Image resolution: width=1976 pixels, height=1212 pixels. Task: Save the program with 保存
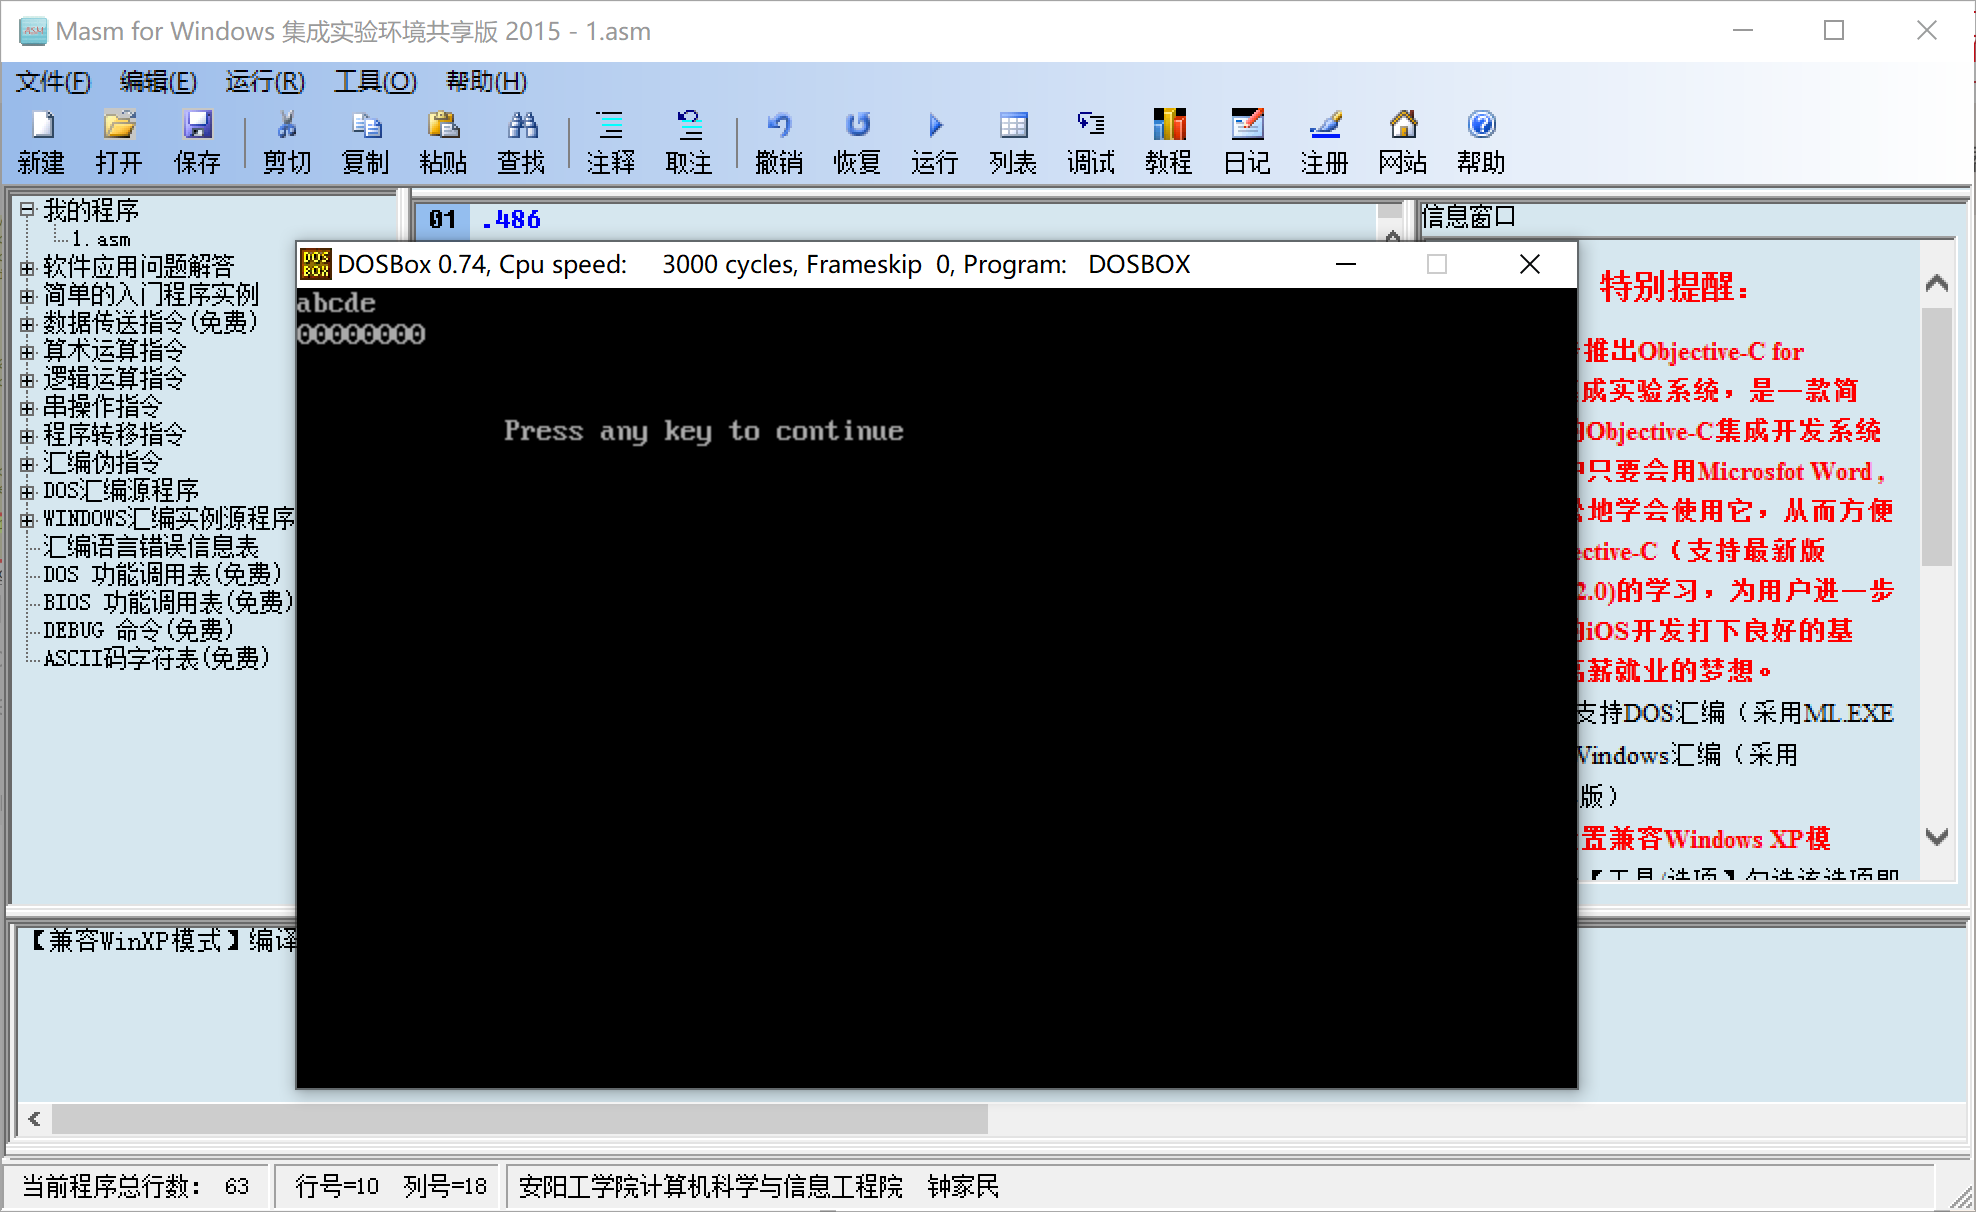(x=196, y=140)
